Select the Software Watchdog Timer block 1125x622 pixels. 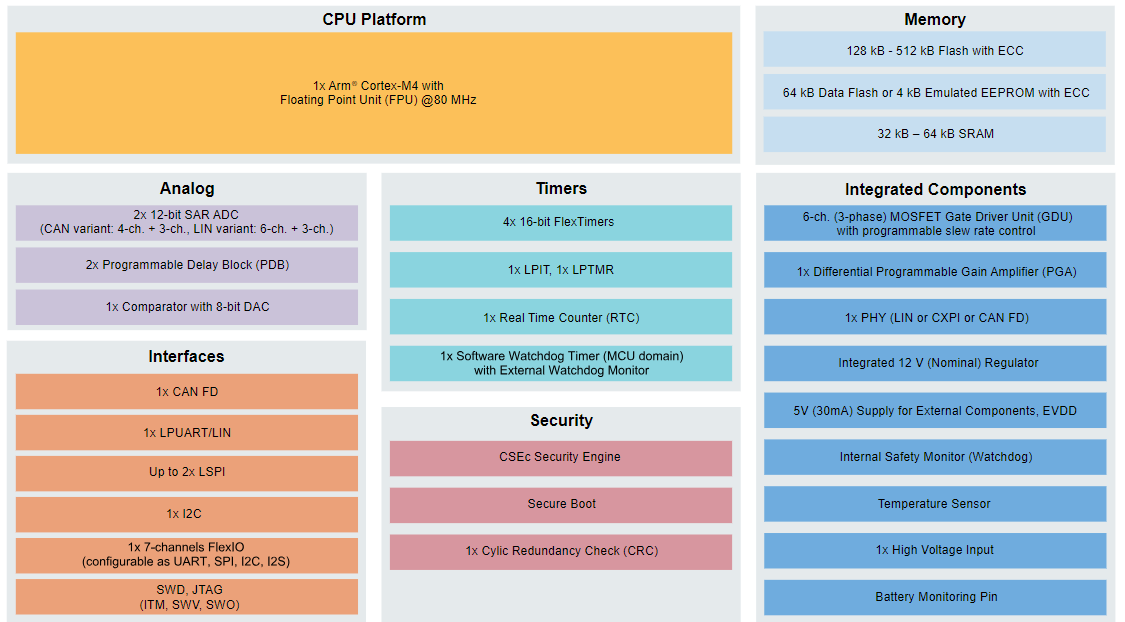(x=560, y=363)
